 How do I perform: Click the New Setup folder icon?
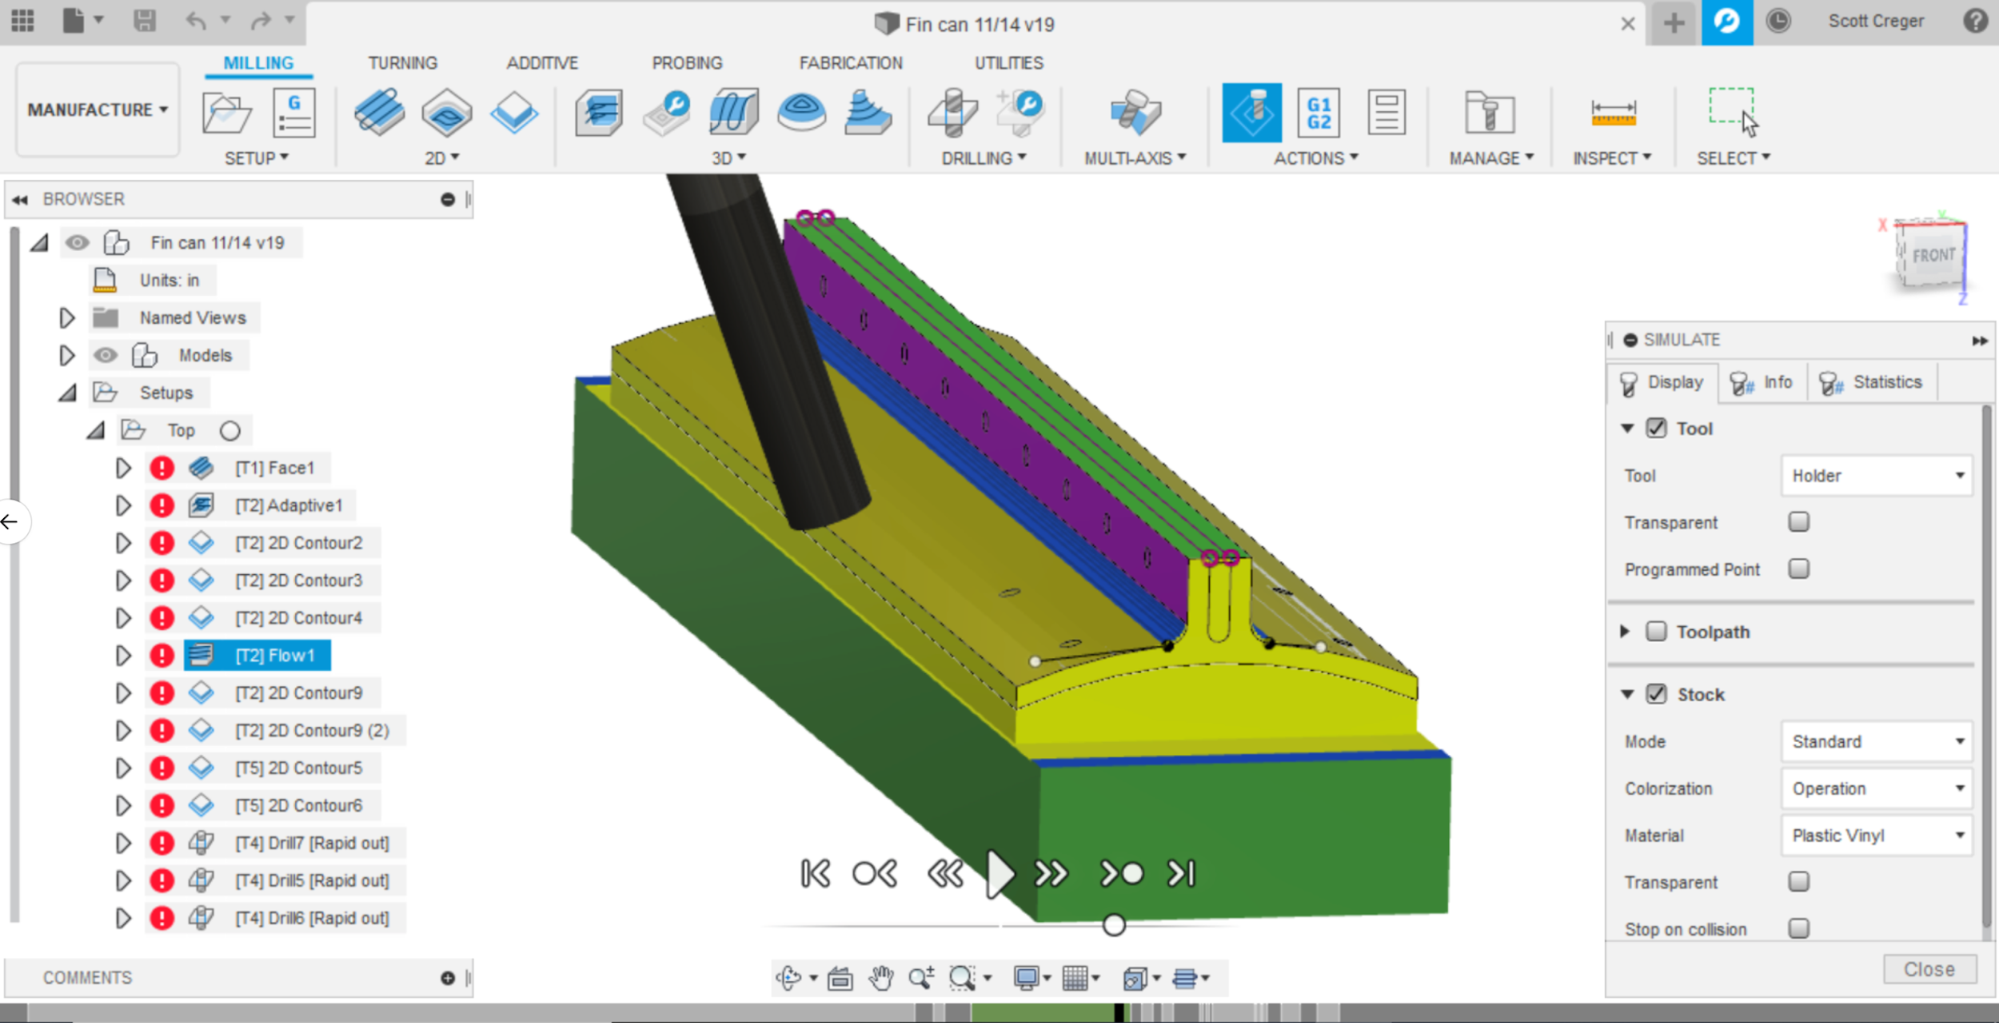226,113
